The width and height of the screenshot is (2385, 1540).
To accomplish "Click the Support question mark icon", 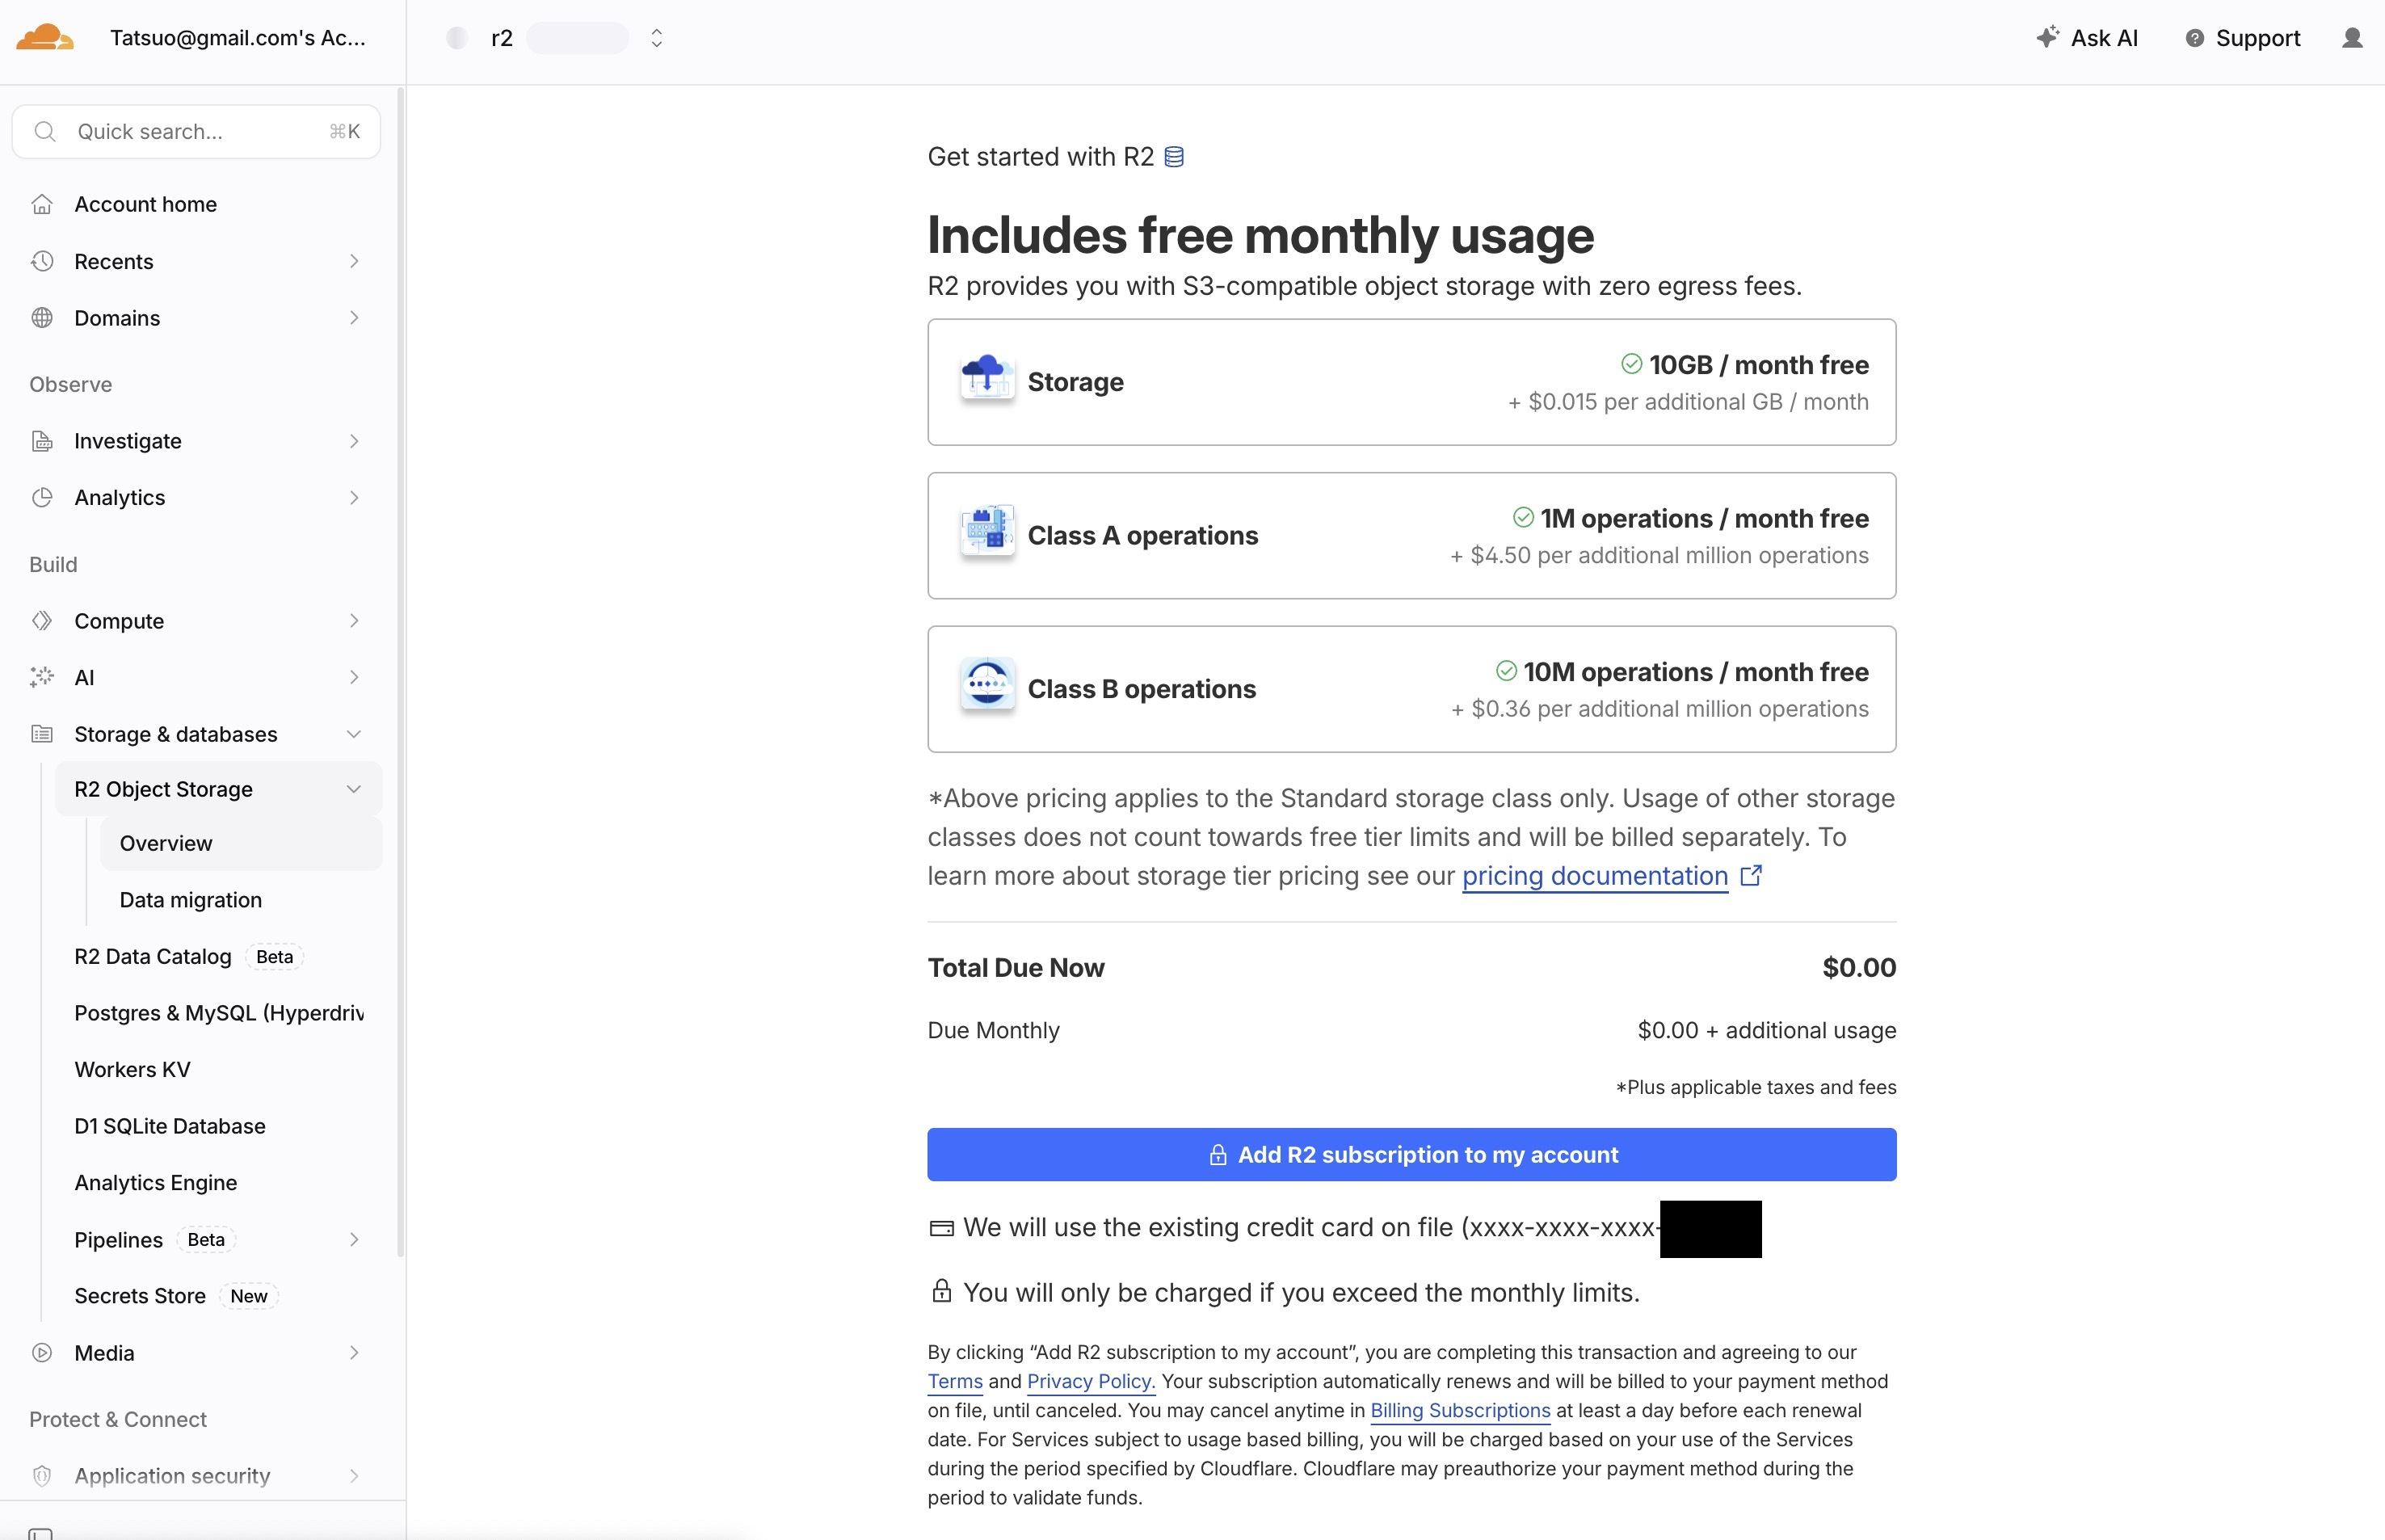I will (x=2194, y=38).
